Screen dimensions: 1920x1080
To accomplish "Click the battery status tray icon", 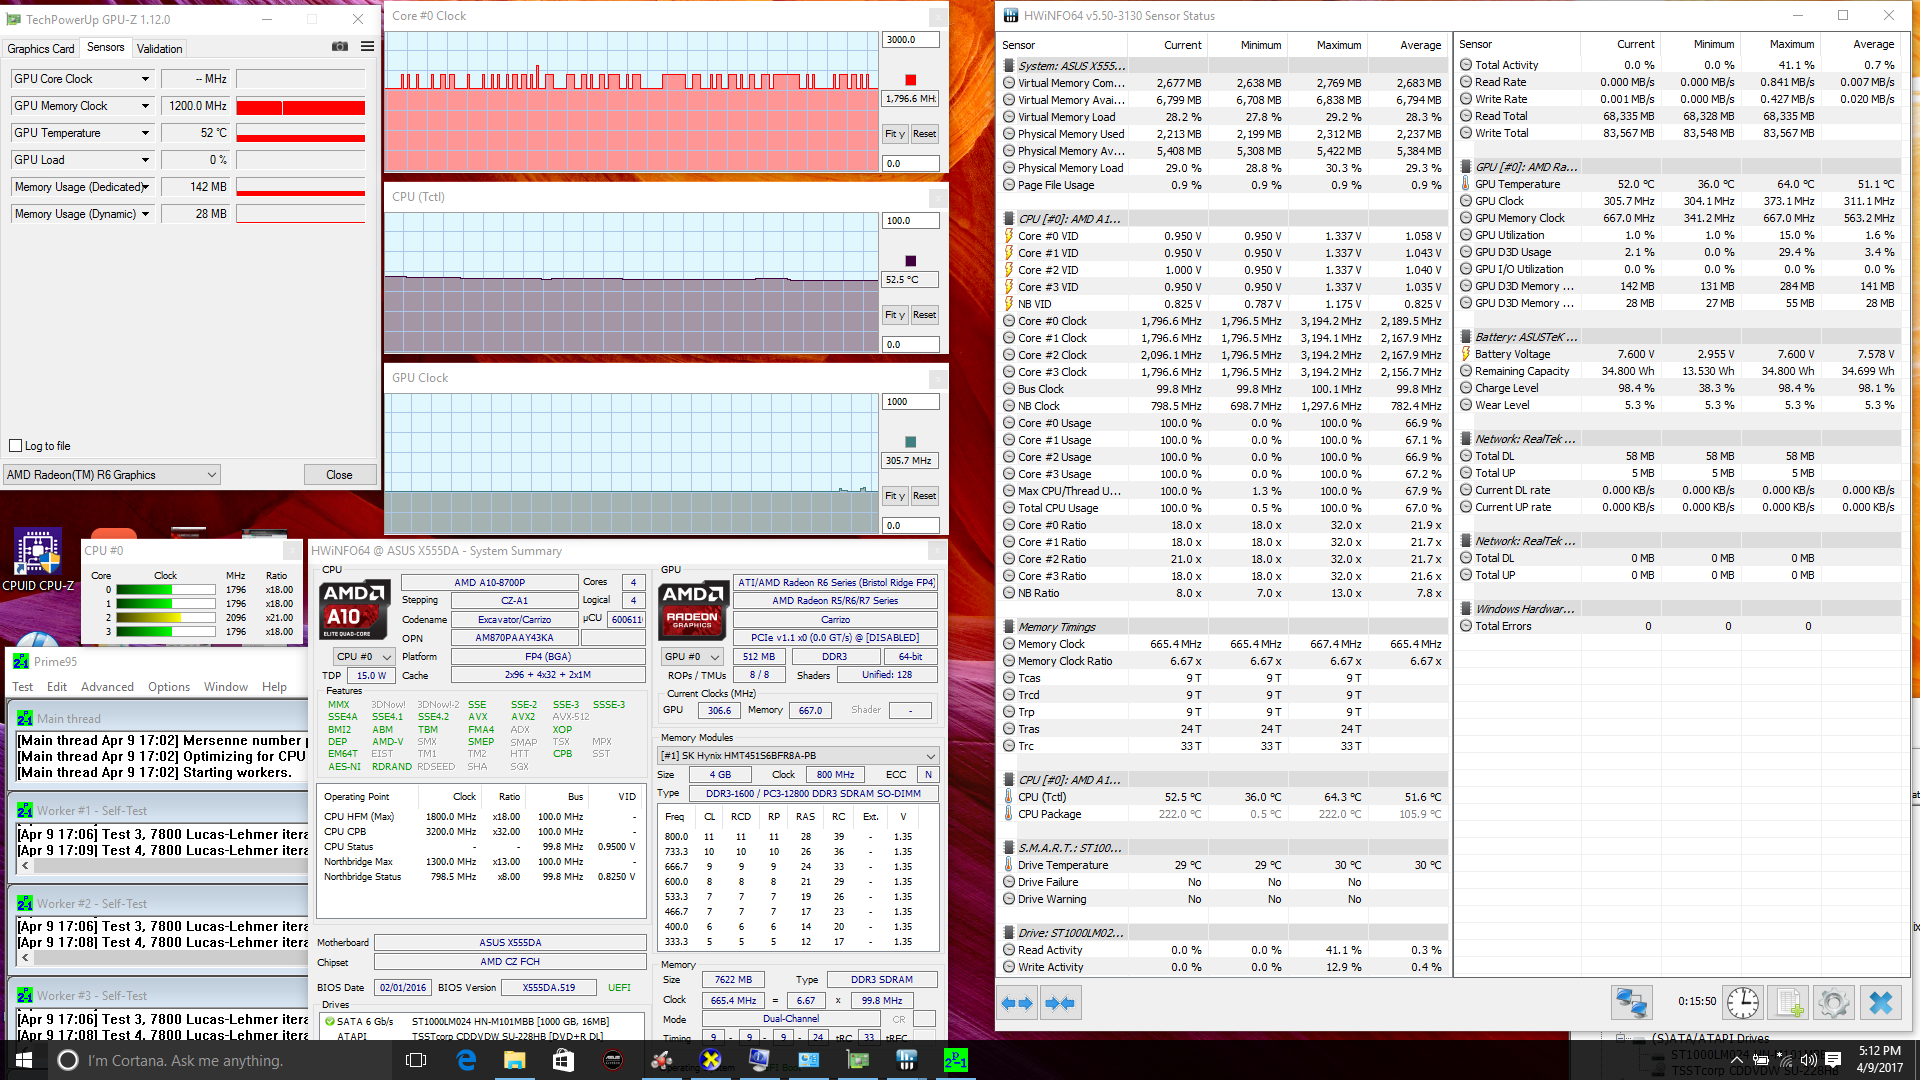I will coord(1761,1060).
